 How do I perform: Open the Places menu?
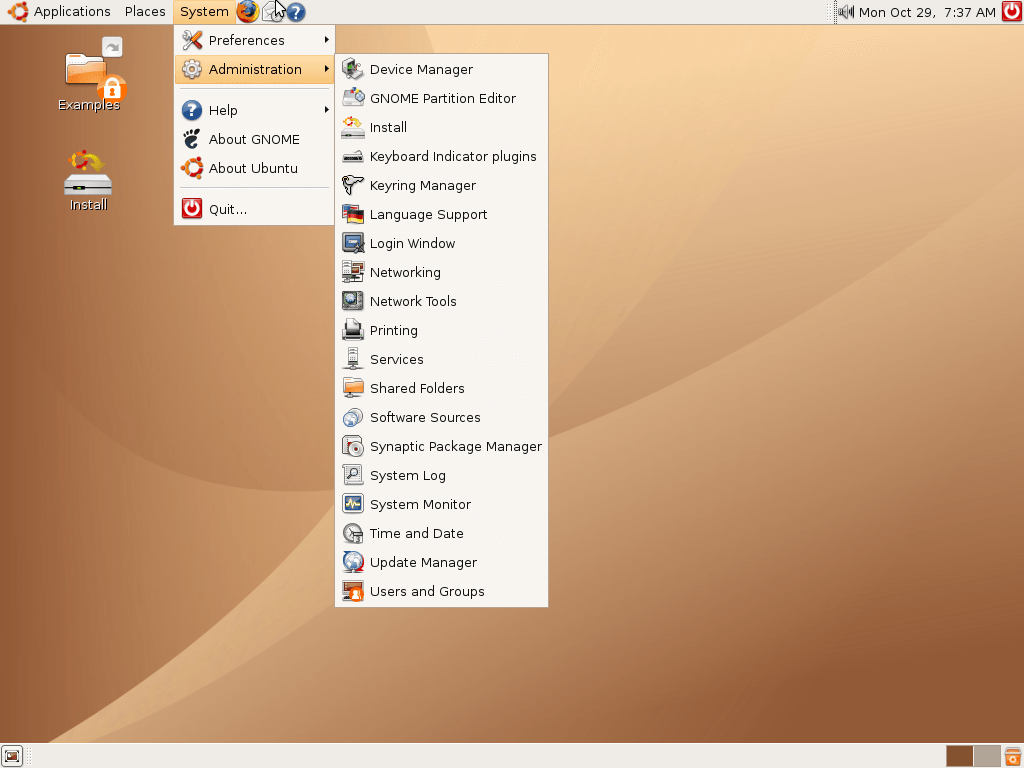pyautogui.click(x=145, y=12)
